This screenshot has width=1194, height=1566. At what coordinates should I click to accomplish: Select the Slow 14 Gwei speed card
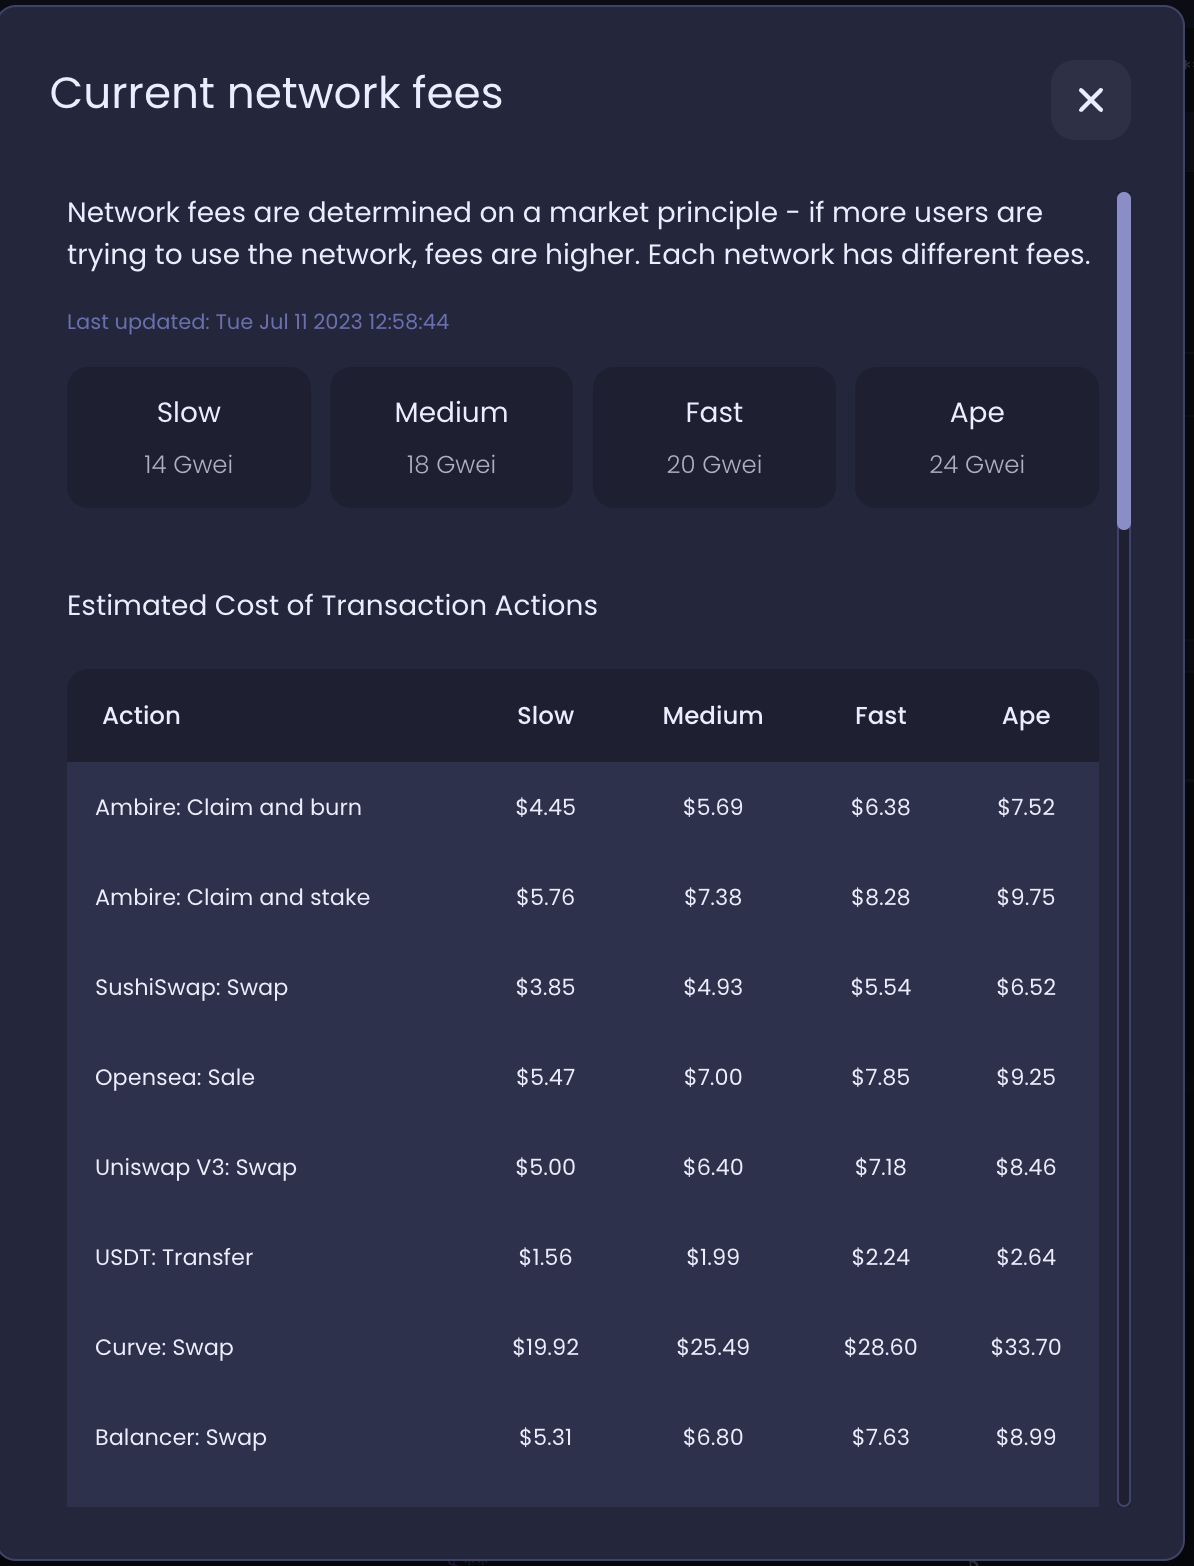point(189,437)
